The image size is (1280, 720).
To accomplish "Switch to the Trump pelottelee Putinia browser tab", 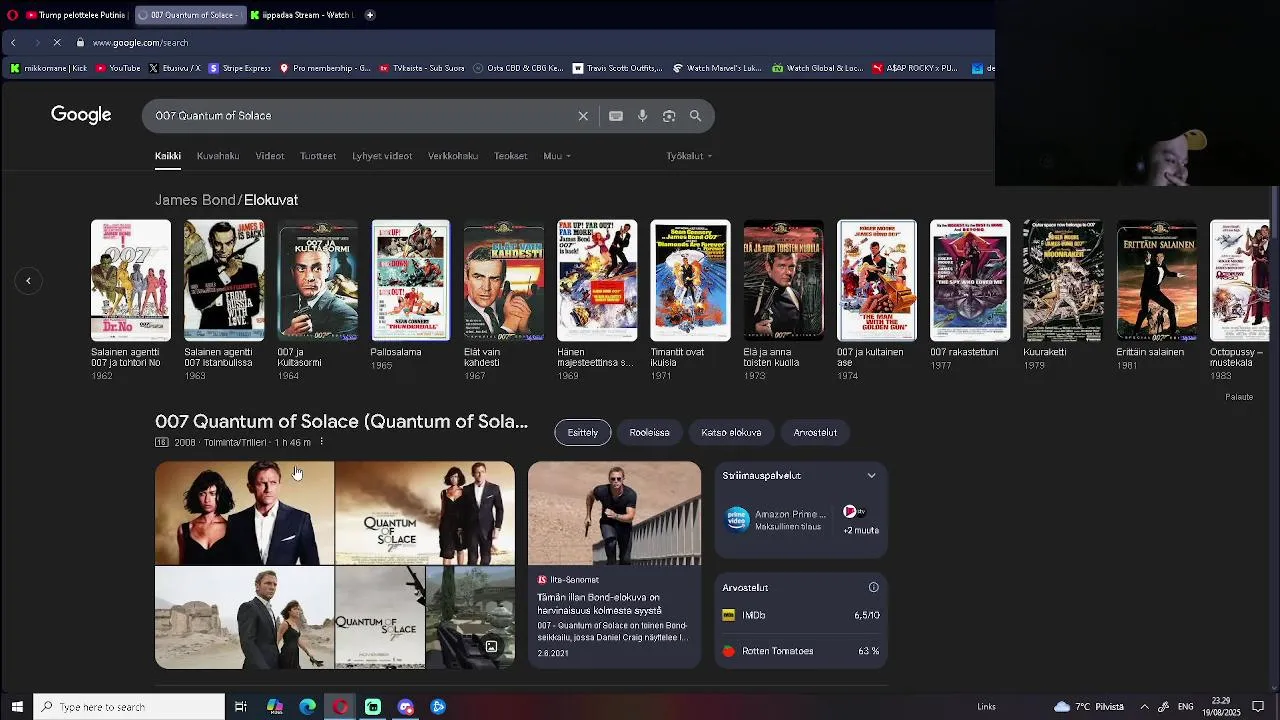I will point(76,15).
